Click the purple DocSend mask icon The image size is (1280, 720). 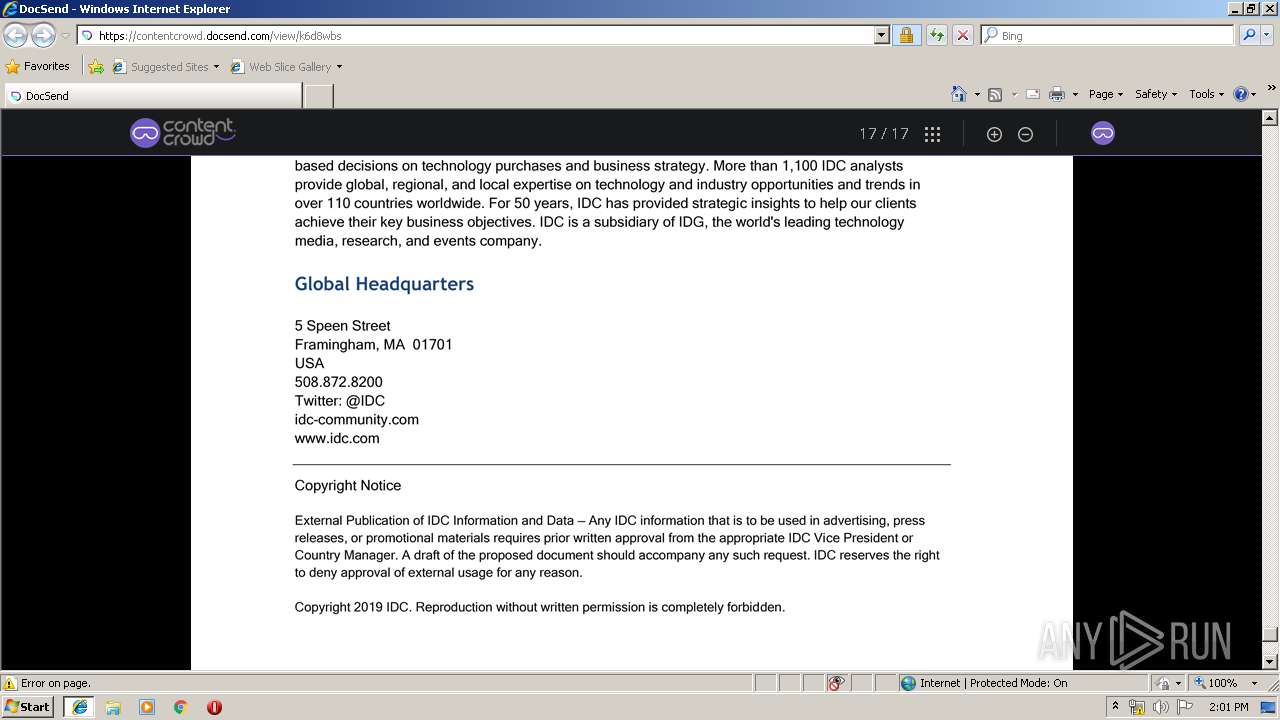[x=1102, y=133]
